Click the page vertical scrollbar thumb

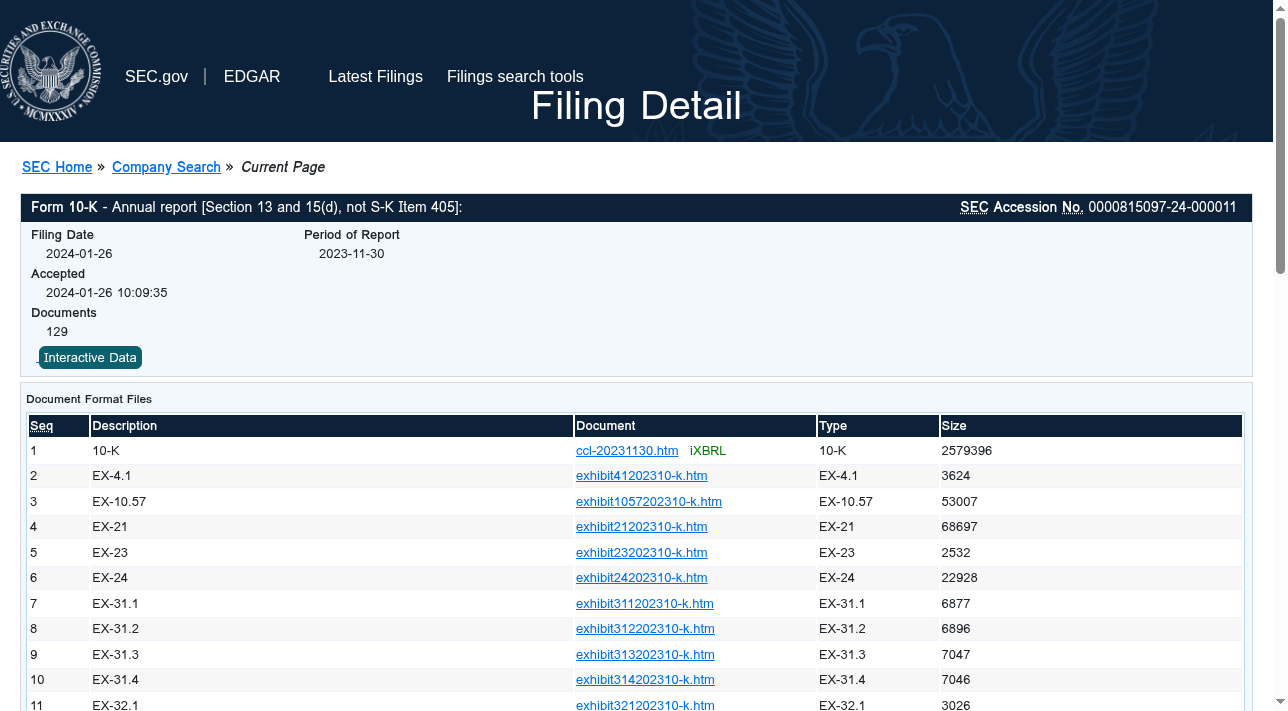click(1280, 145)
